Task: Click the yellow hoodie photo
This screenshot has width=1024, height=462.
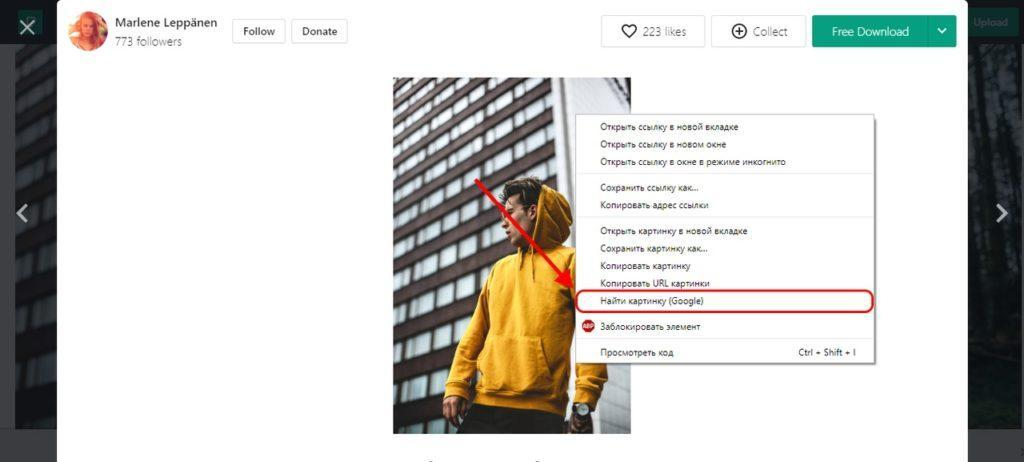Action: 483,256
